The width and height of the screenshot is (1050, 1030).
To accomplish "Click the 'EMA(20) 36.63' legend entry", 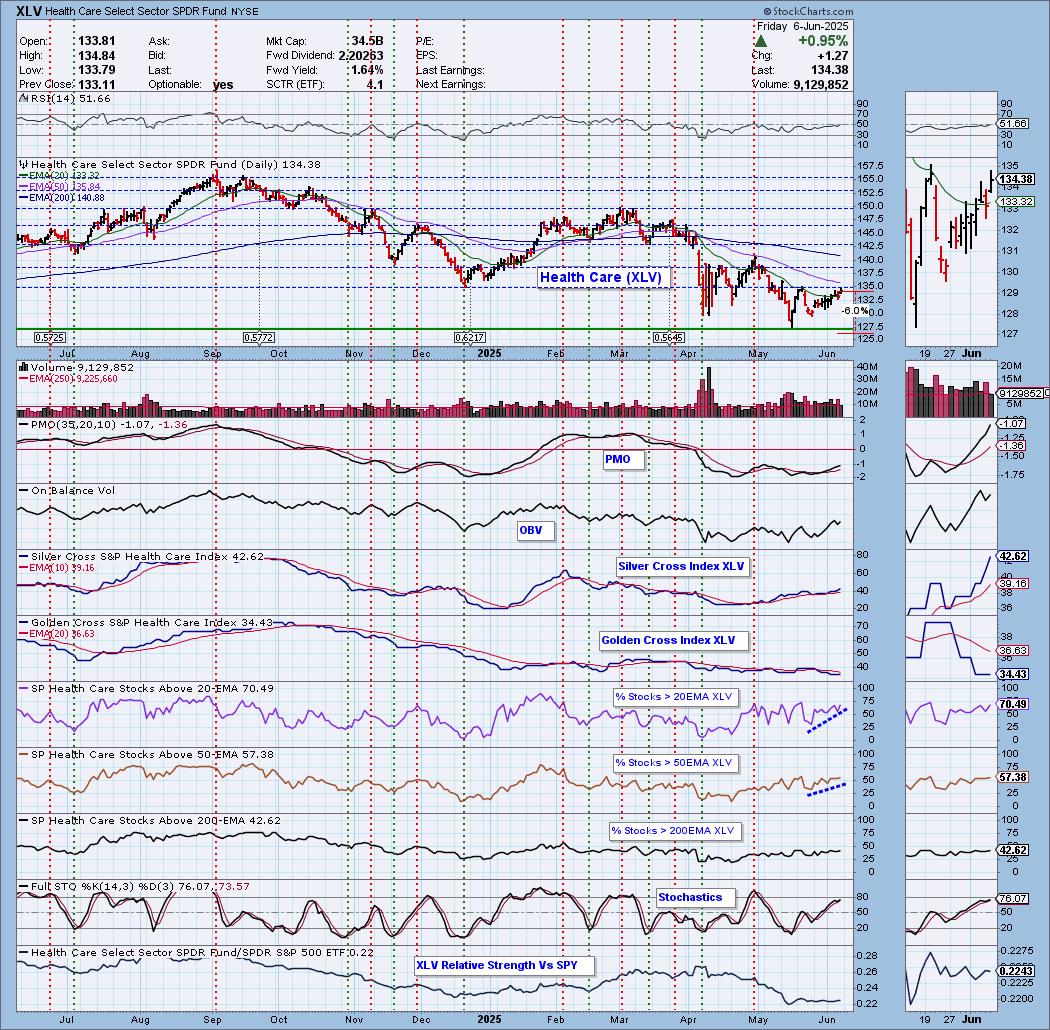I will pyautogui.click(x=58, y=633).
